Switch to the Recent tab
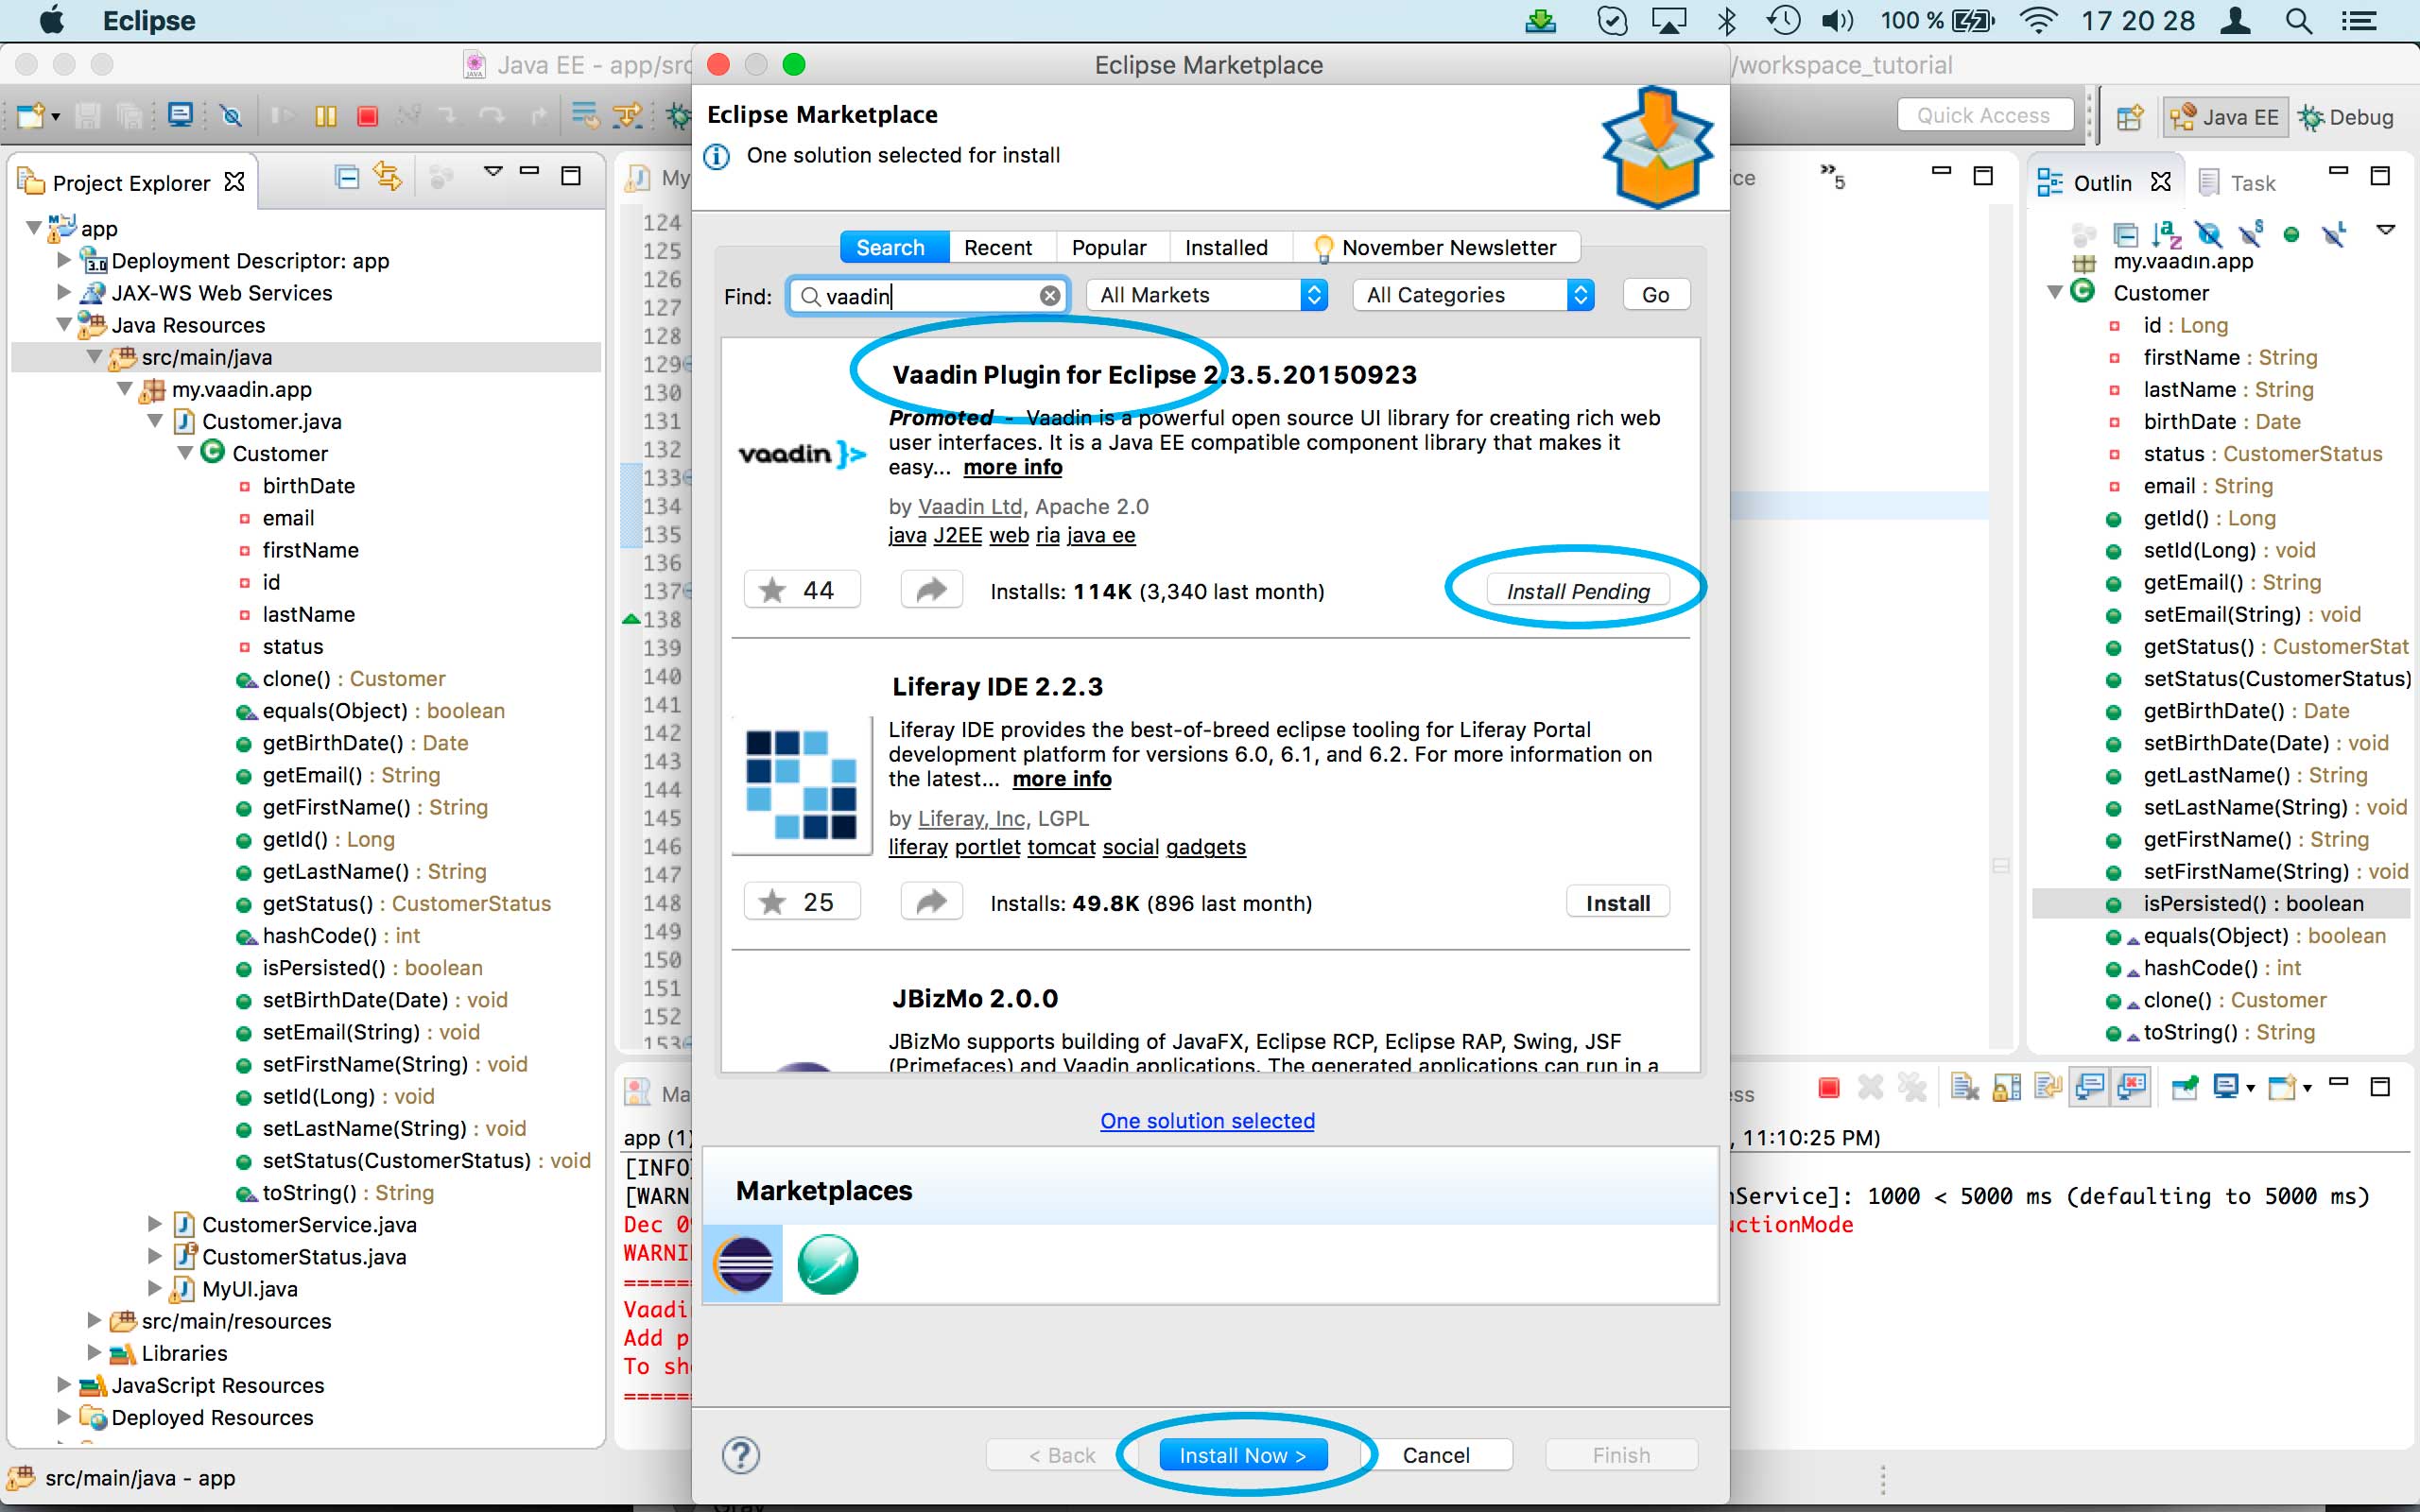Viewport: 2420px width, 1512px height. tap(997, 247)
